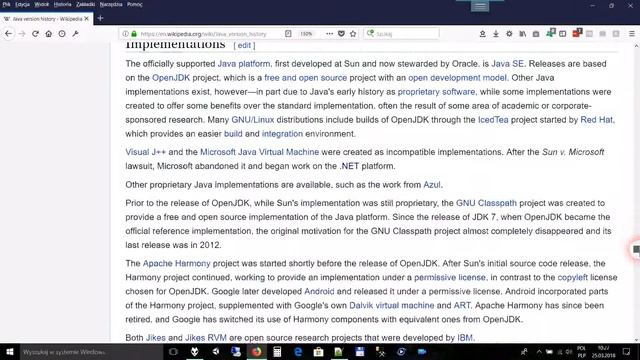Follow the IBM link
This screenshot has height=360, width=640.
pos(464,338)
